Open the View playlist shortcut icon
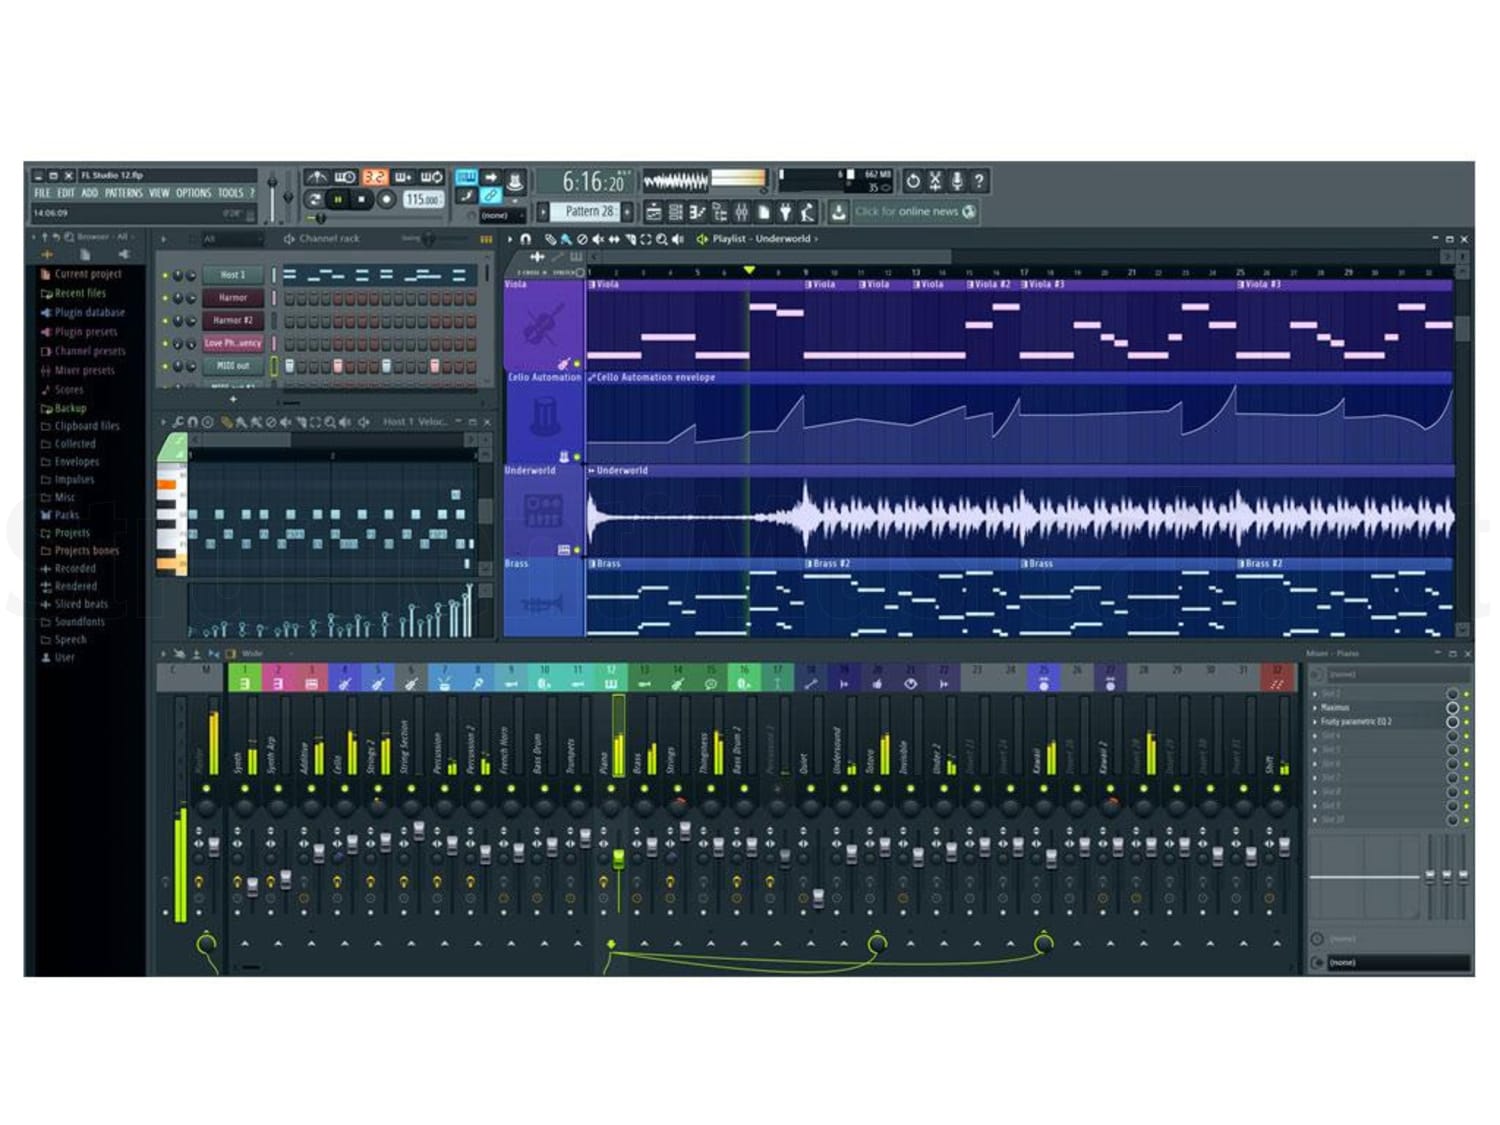Screen dimensions: 1500x1125 653,212
